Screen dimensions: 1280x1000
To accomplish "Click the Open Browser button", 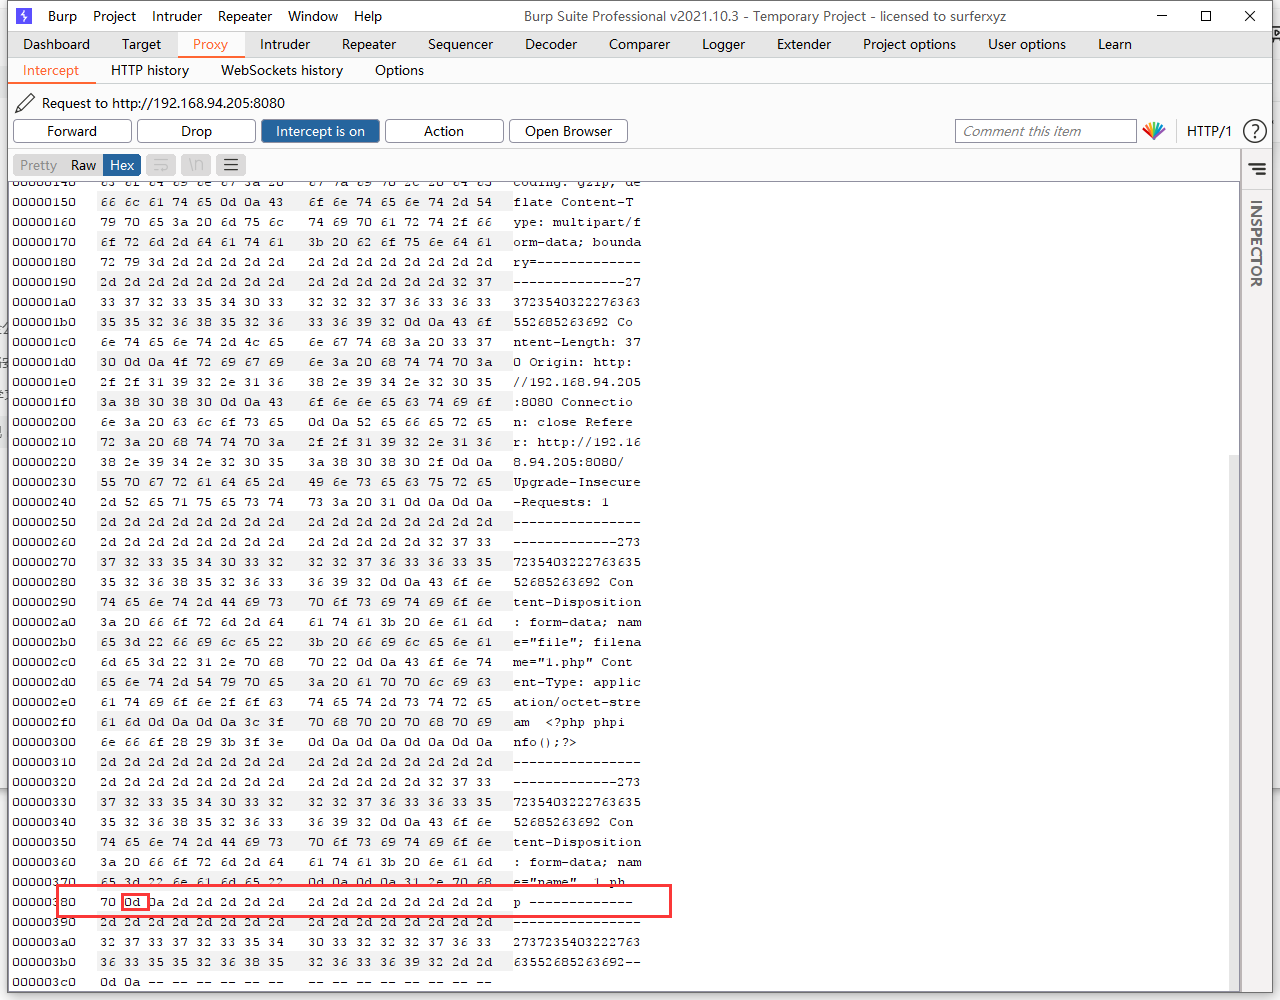I will point(568,131).
